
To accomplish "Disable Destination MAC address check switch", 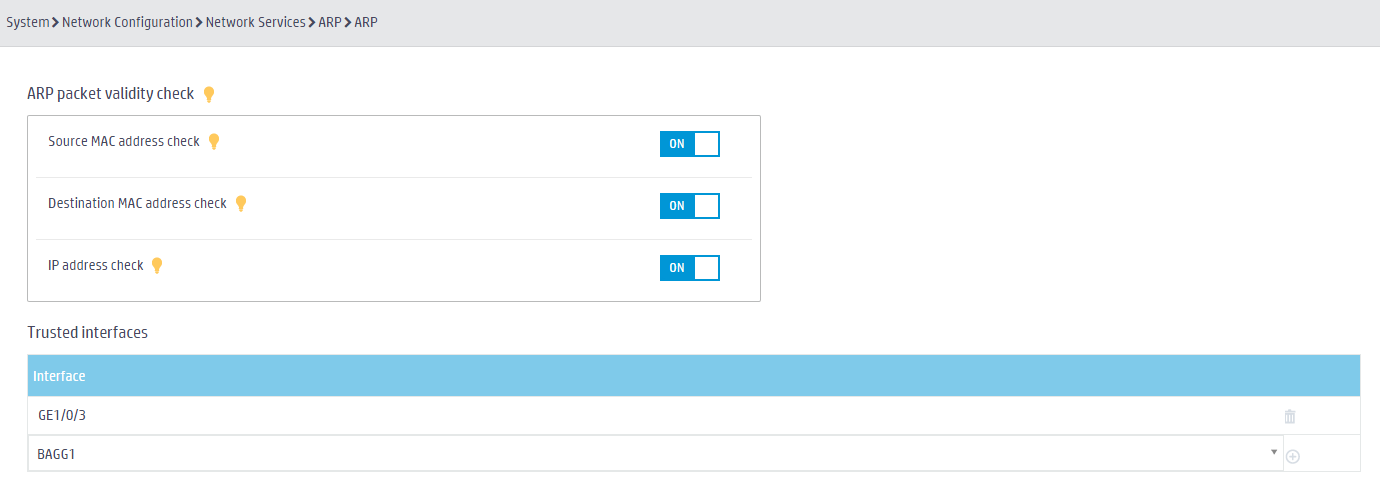I will coord(690,206).
